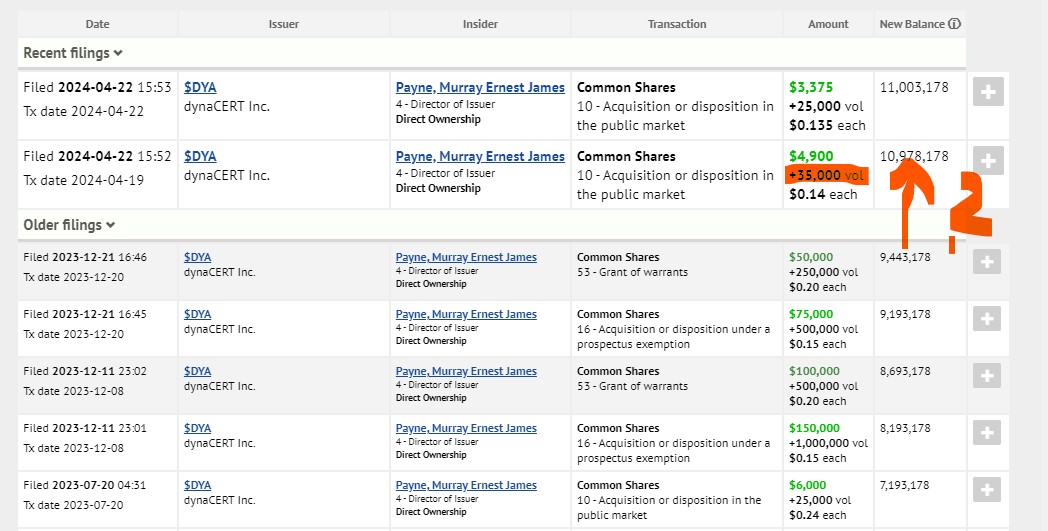Open the $DYA link in the 2024-04-22 15:53 filing
The image size is (1048, 531).
[200, 88]
